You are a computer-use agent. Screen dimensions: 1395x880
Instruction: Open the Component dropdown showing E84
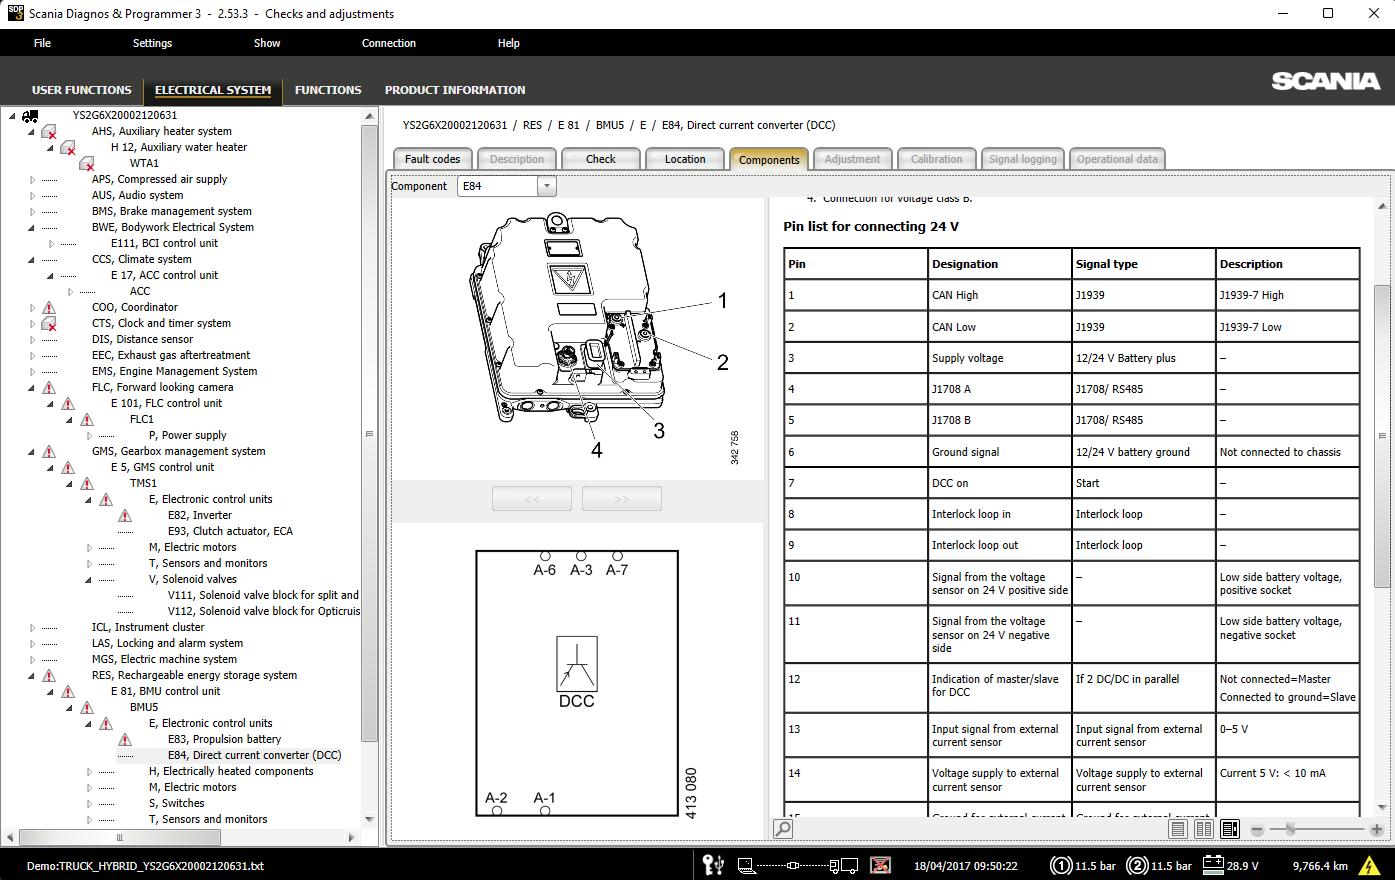pyautogui.click(x=545, y=185)
